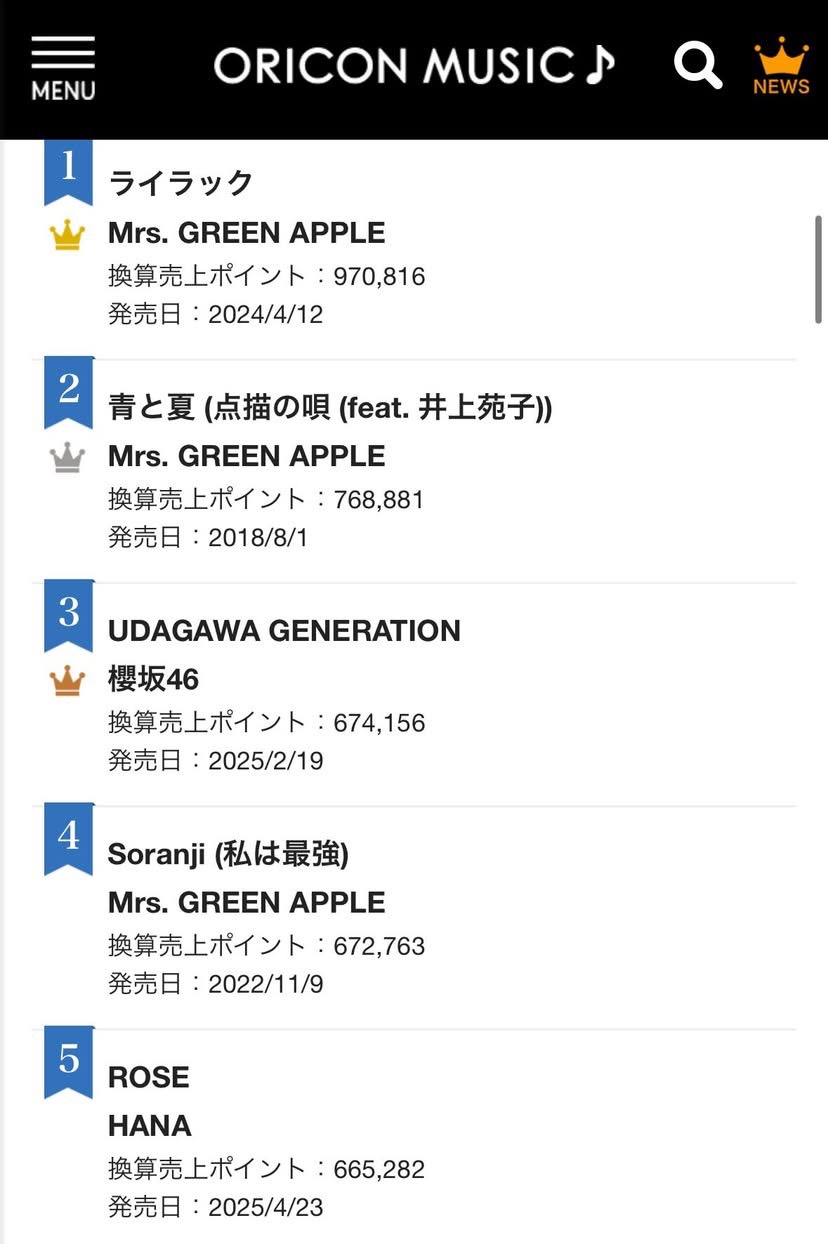Screen dimensions: 828x1244
Task: Click the blue rank 5 ribbon badge
Action: [x=68, y=1062]
